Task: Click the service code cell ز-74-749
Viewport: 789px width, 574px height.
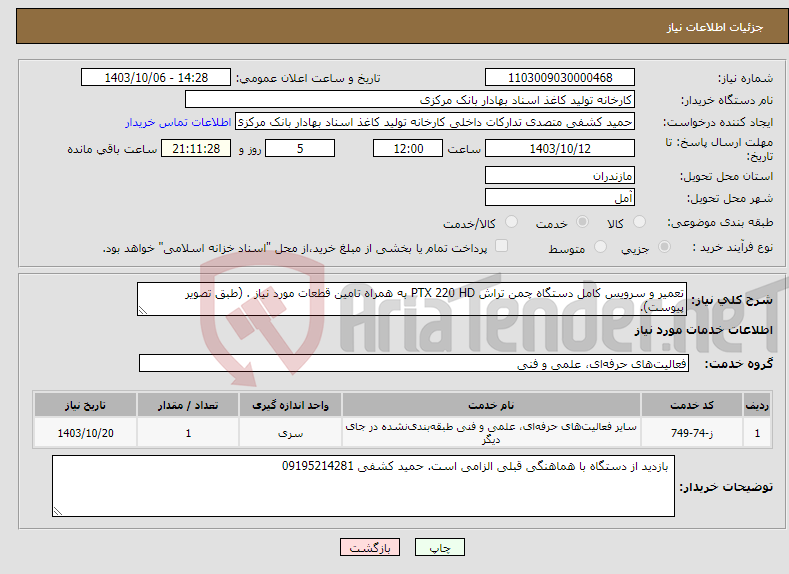Action: click(x=692, y=433)
